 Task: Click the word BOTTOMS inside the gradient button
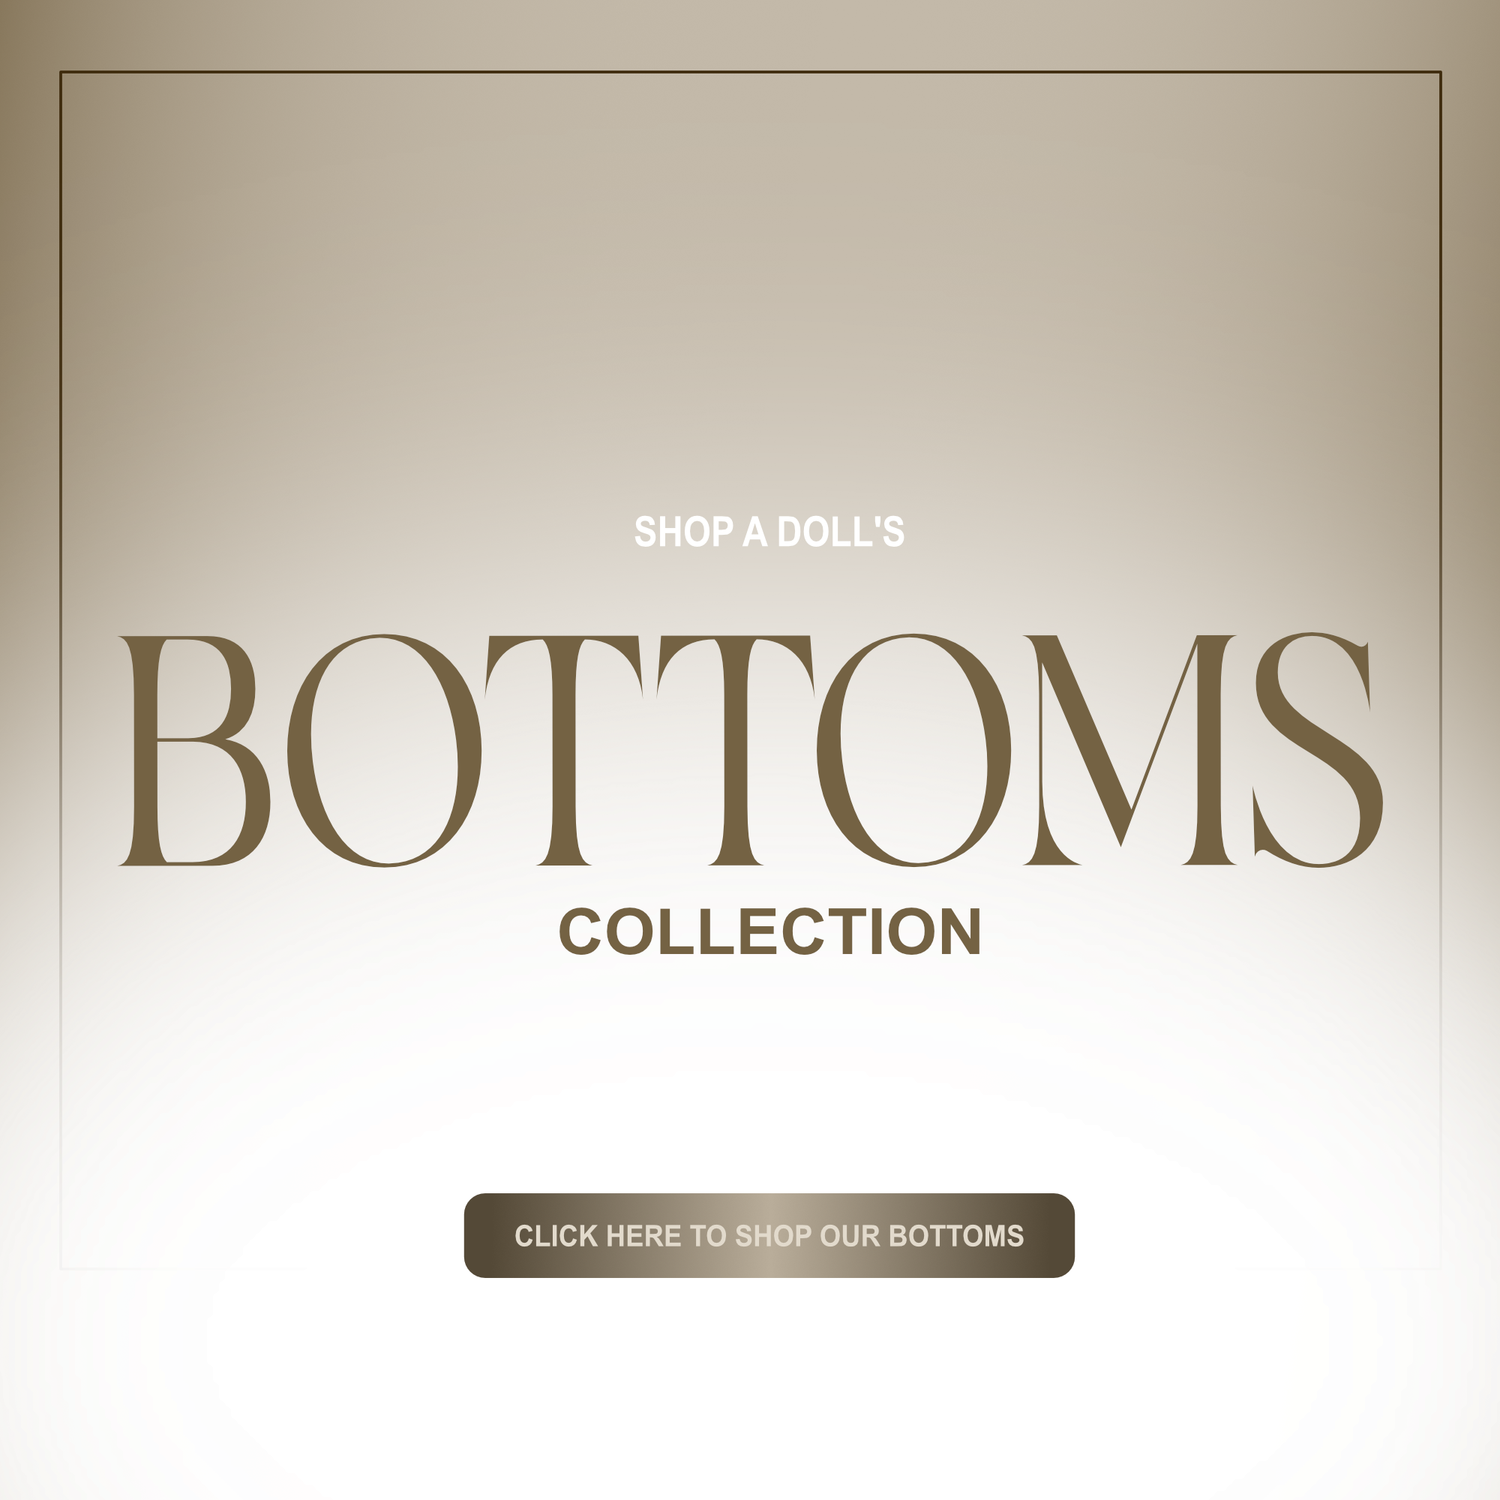pyautogui.click(x=956, y=1236)
